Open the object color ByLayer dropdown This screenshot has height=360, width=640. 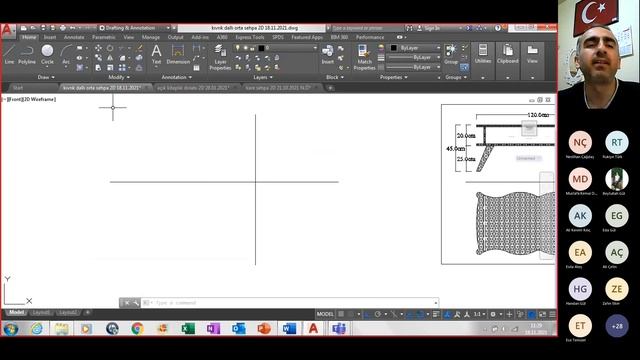(415, 48)
